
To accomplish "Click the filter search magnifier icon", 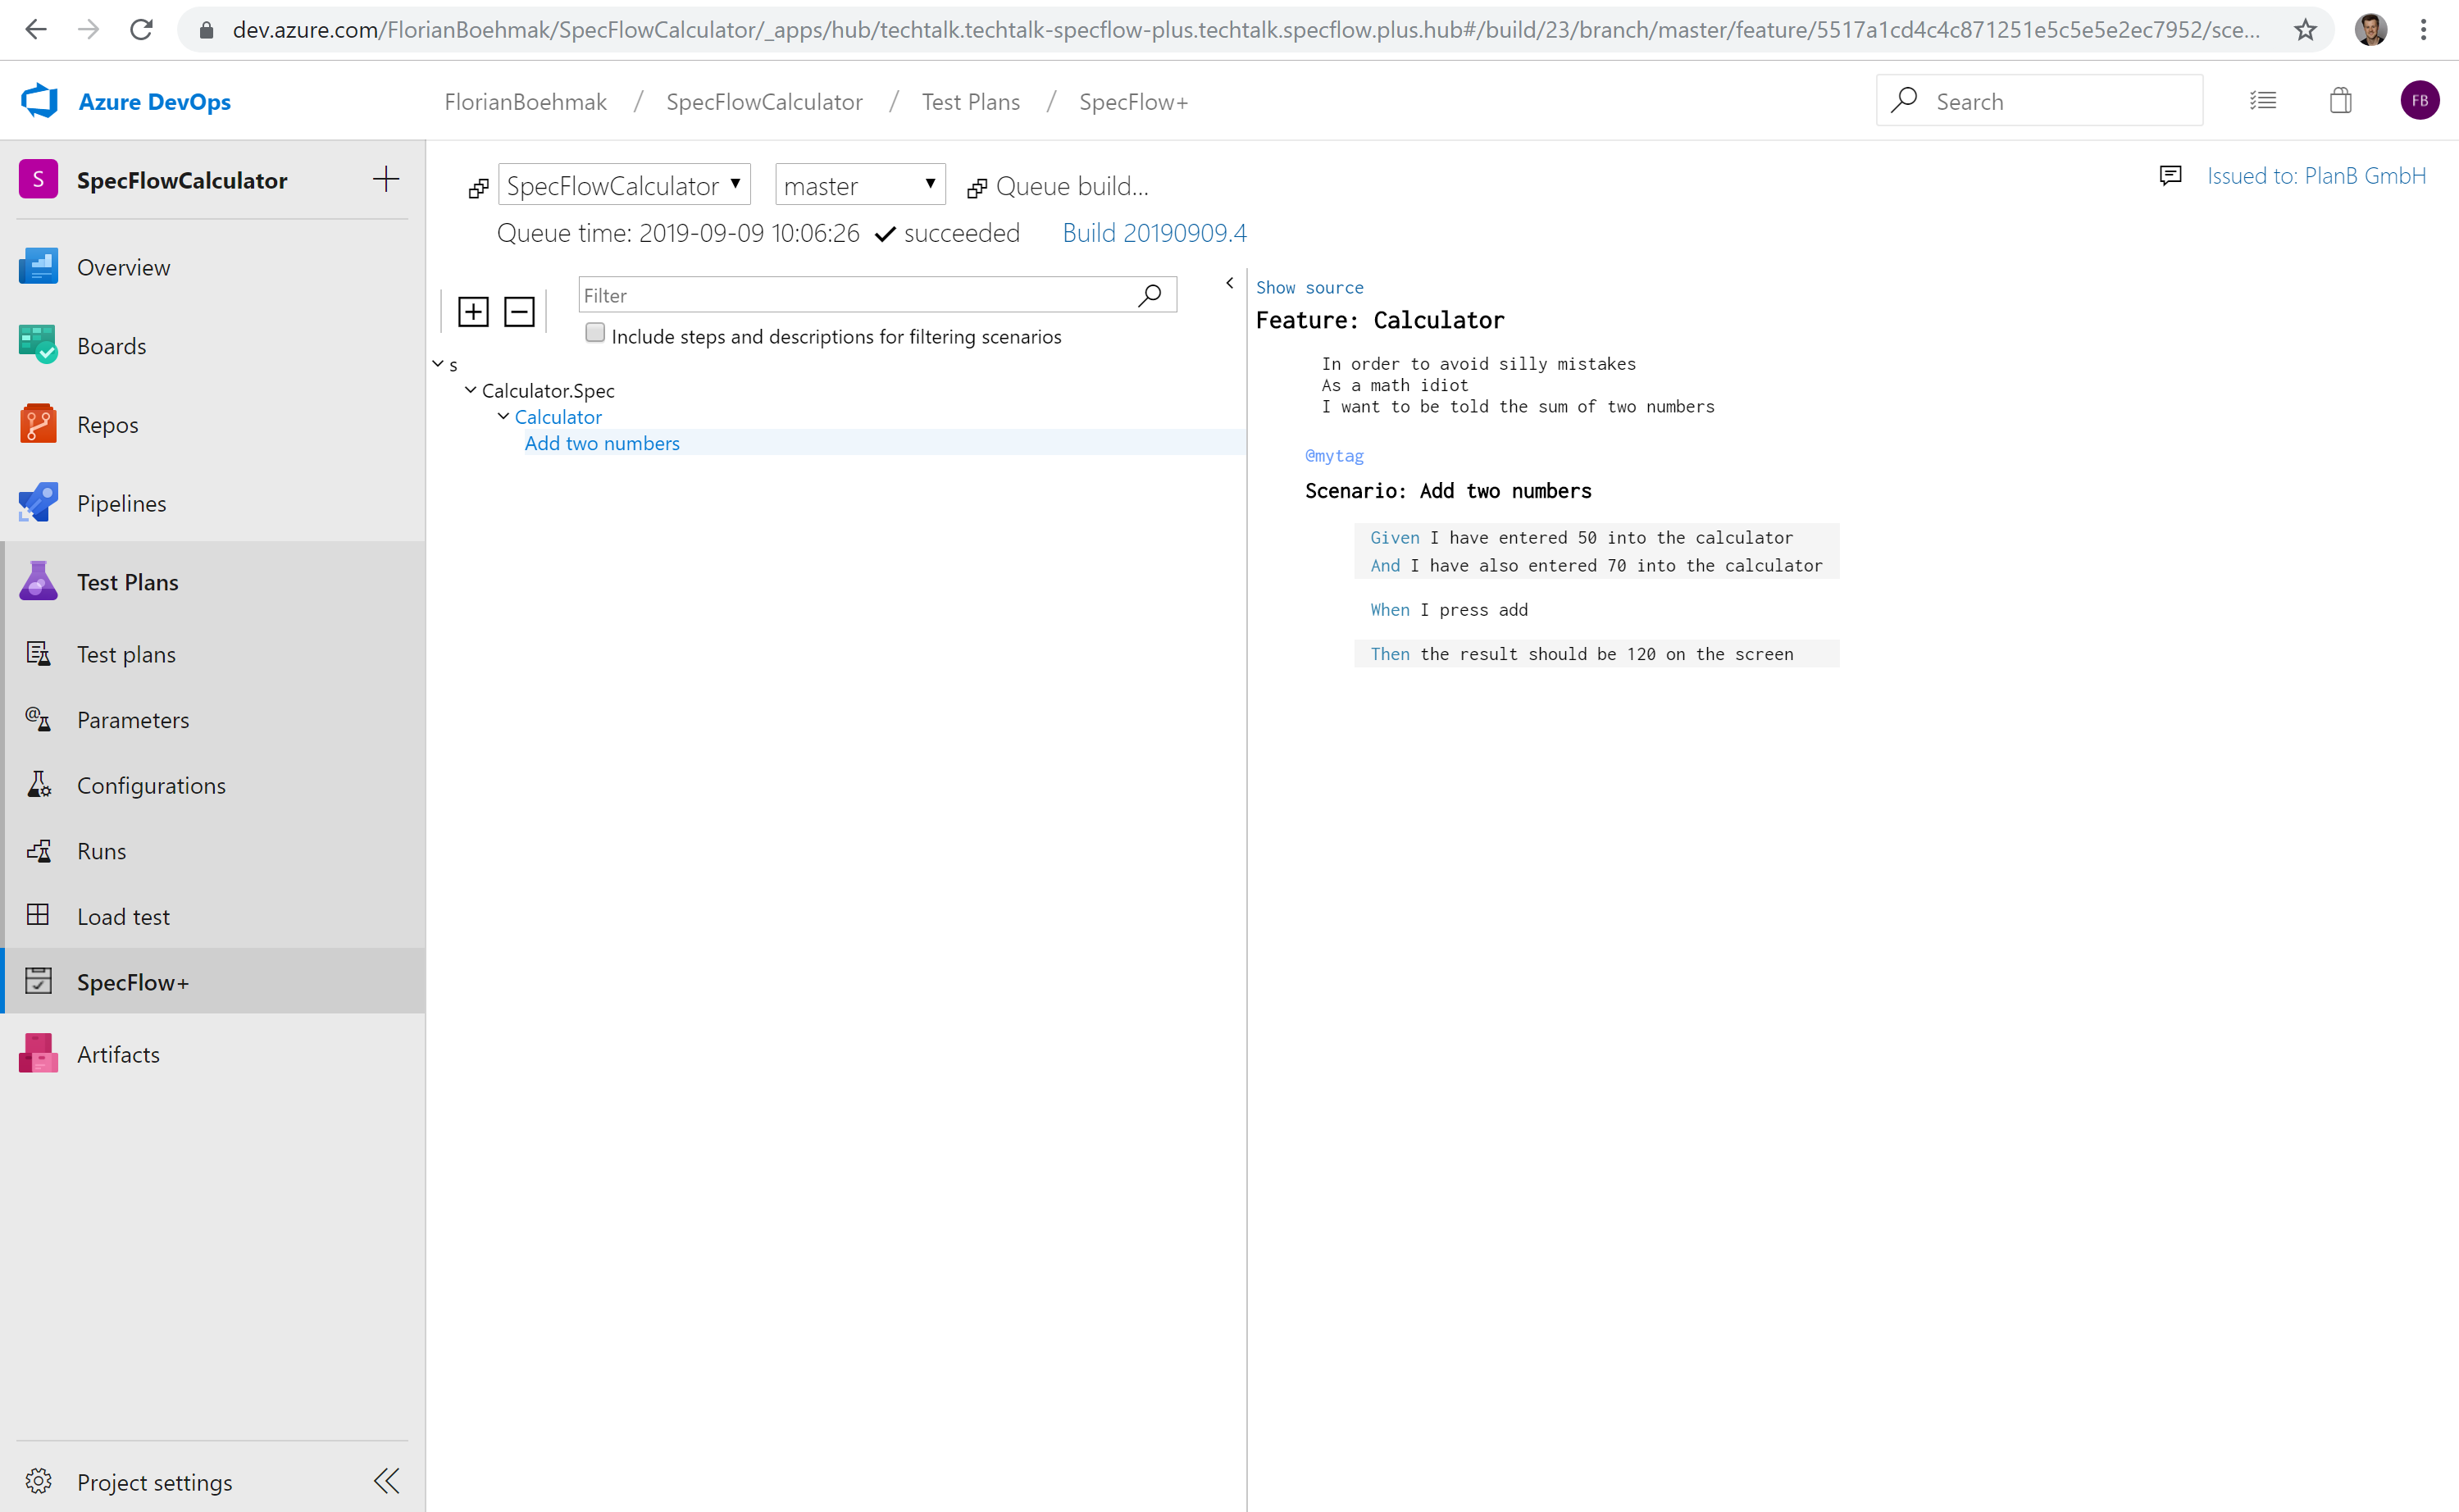I will (1150, 295).
